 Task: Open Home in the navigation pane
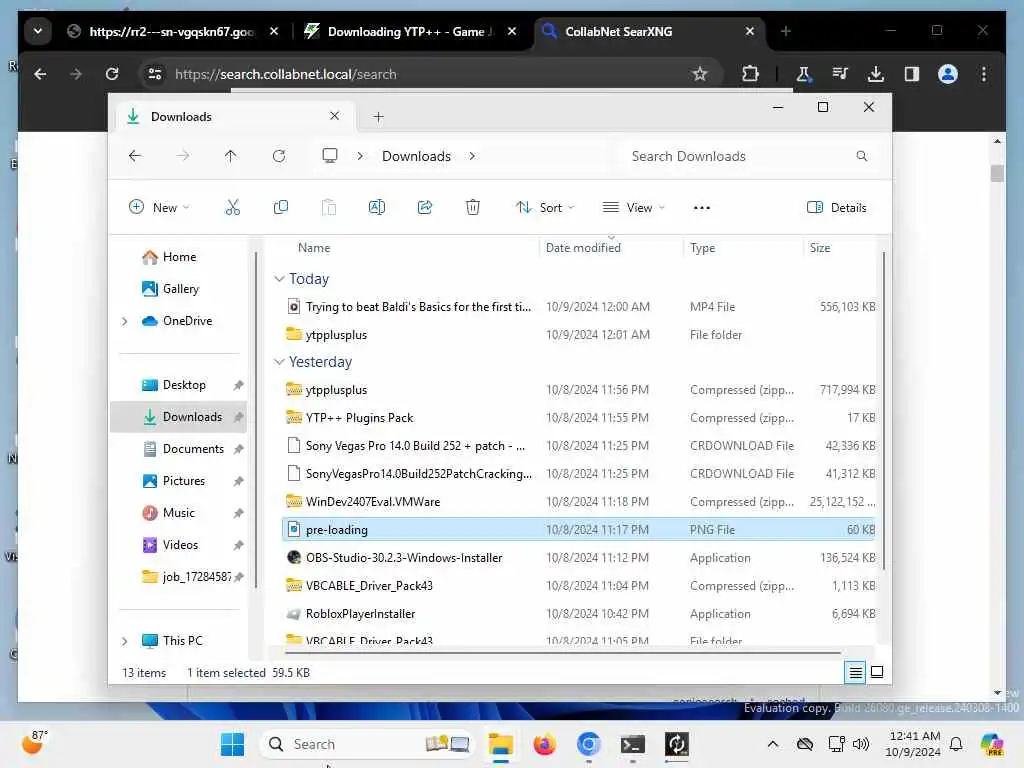(179, 257)
